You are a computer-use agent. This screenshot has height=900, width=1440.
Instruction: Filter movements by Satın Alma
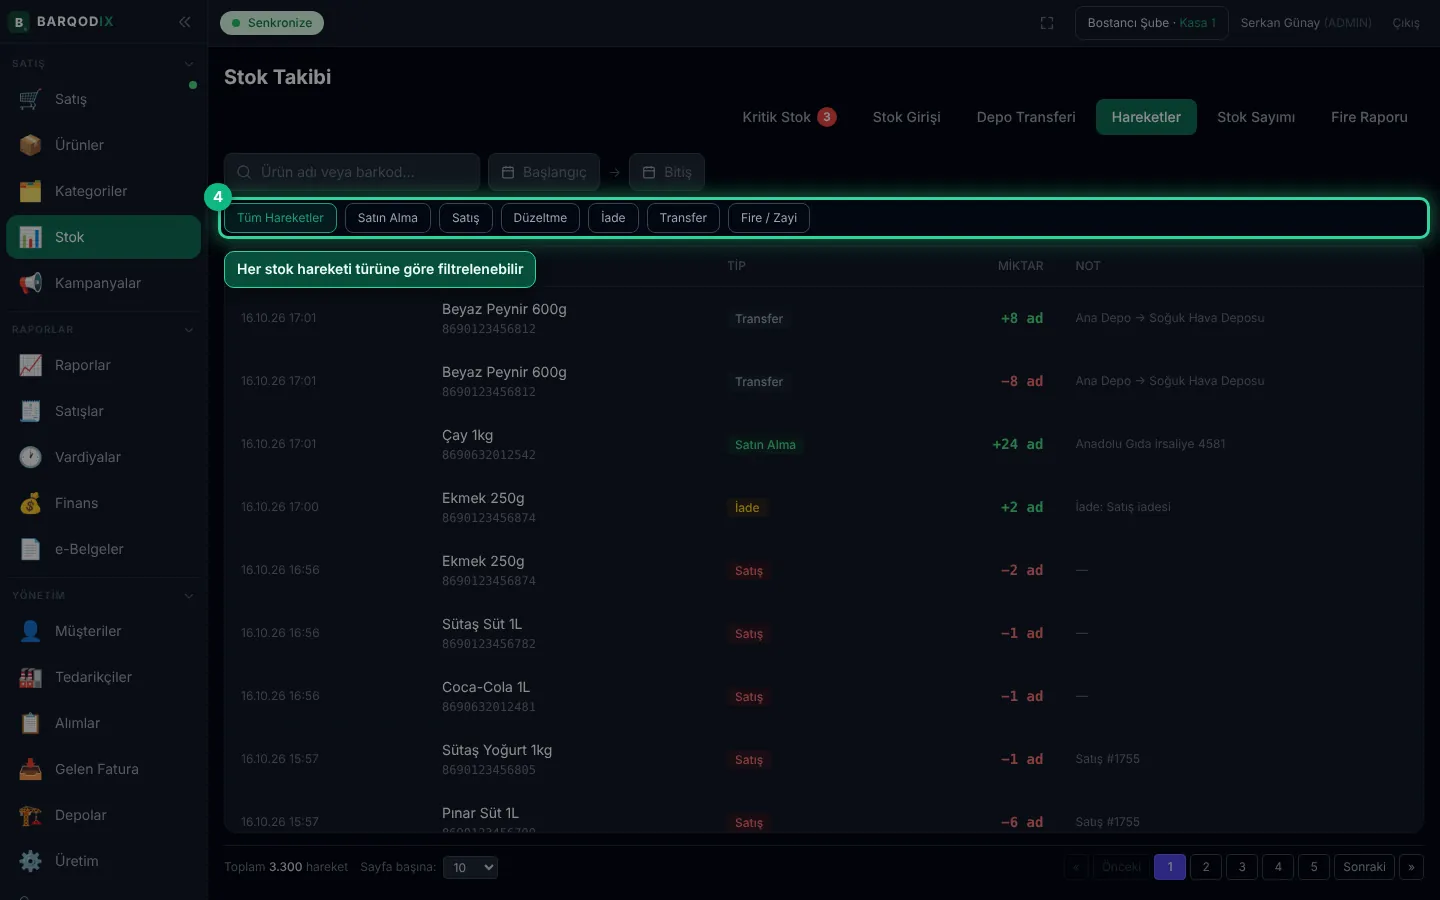pos(388,218)
